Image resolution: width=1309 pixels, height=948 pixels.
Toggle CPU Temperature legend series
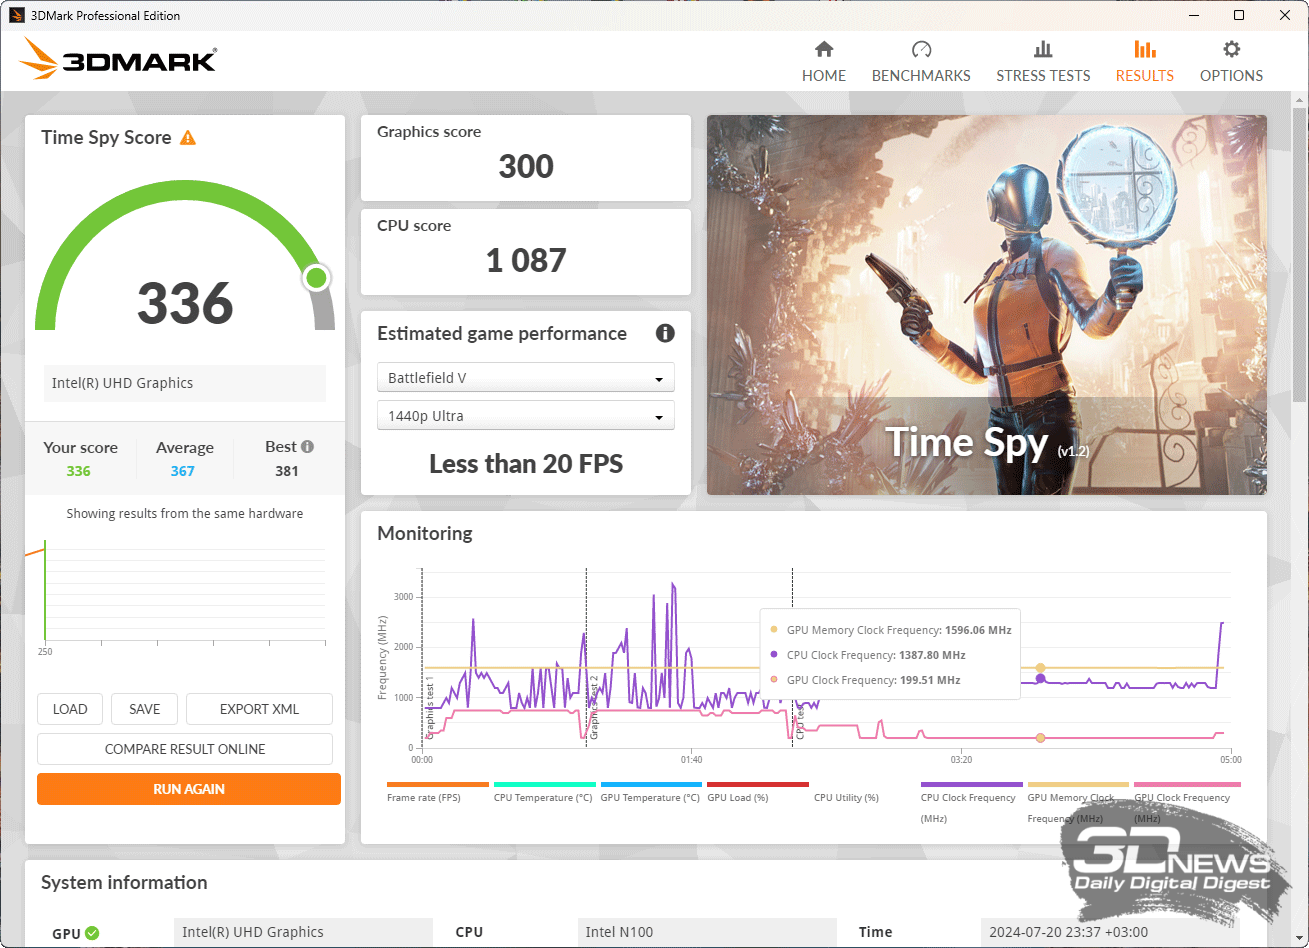[x=544, y=792]
